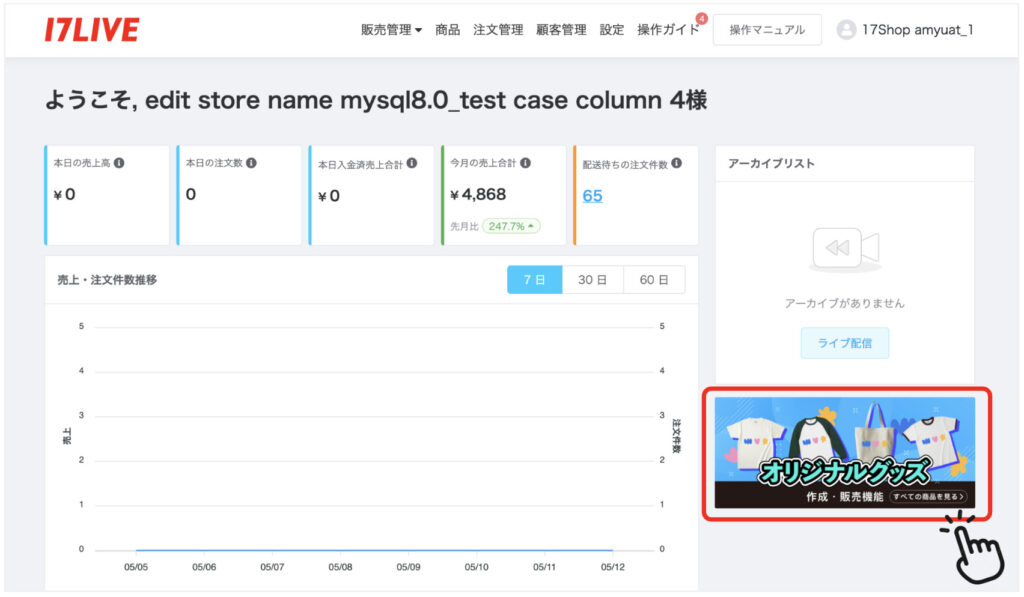This screenshot has width=1024, height=597.
Task: Click the 売上・注文件数推移 chart title
Action: point(107,280)
